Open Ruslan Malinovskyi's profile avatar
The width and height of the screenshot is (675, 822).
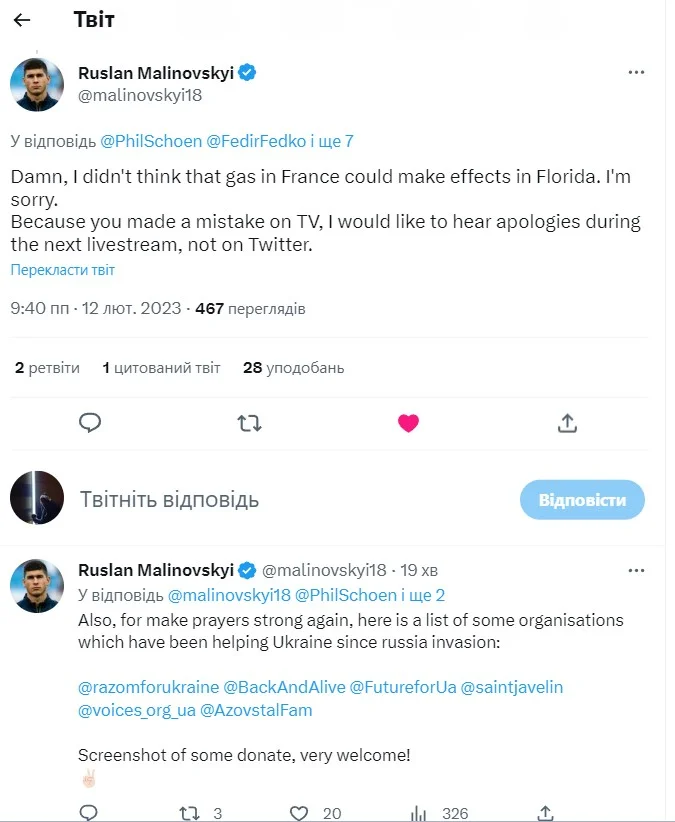click(x=37, y=84)
